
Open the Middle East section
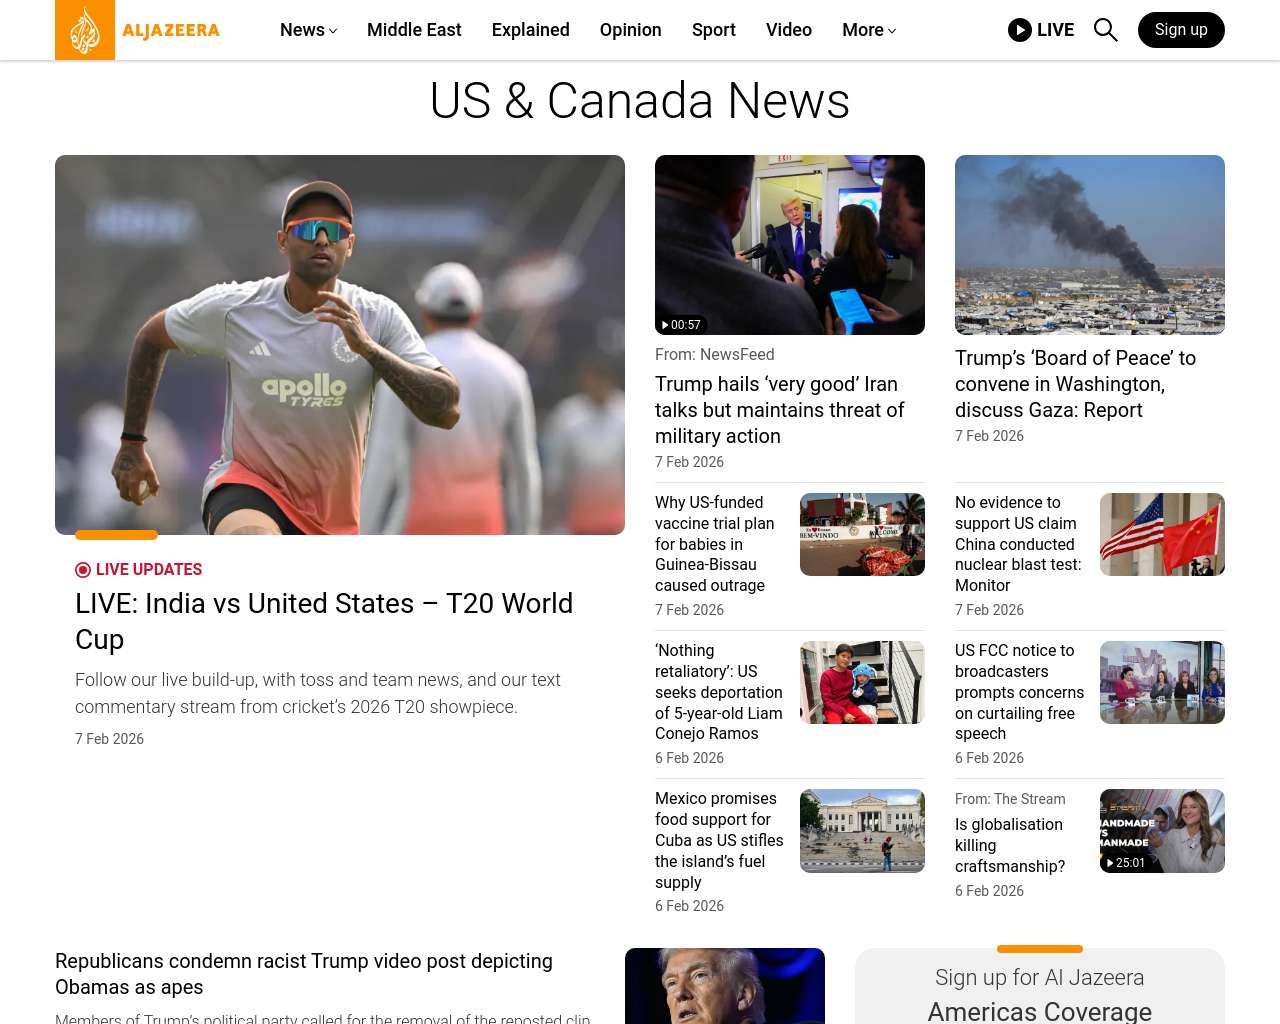pos(414,30)
